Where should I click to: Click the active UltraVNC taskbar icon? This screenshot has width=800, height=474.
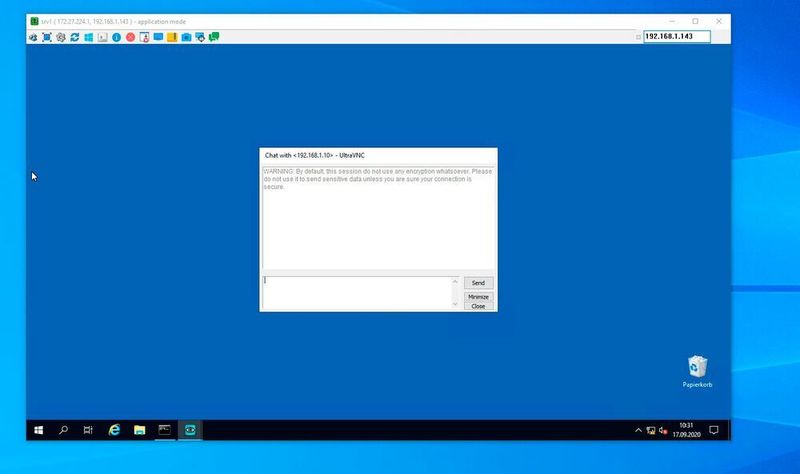point(190,430)
